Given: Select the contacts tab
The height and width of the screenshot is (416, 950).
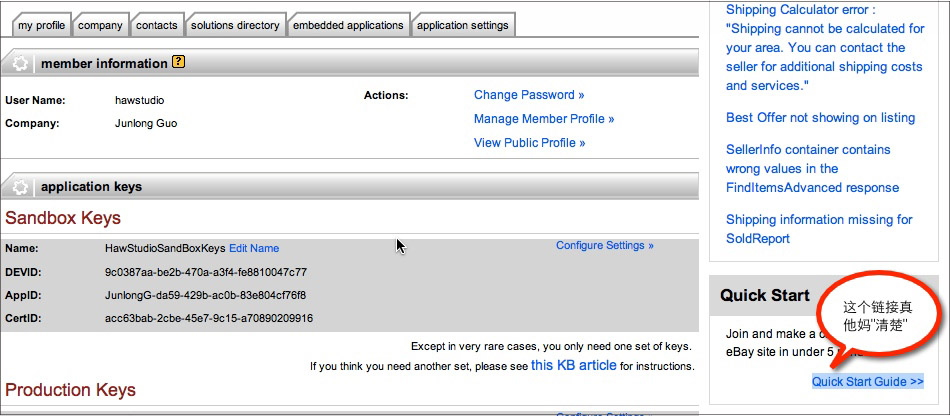Looking at the screenshot, I should (156, 25).
